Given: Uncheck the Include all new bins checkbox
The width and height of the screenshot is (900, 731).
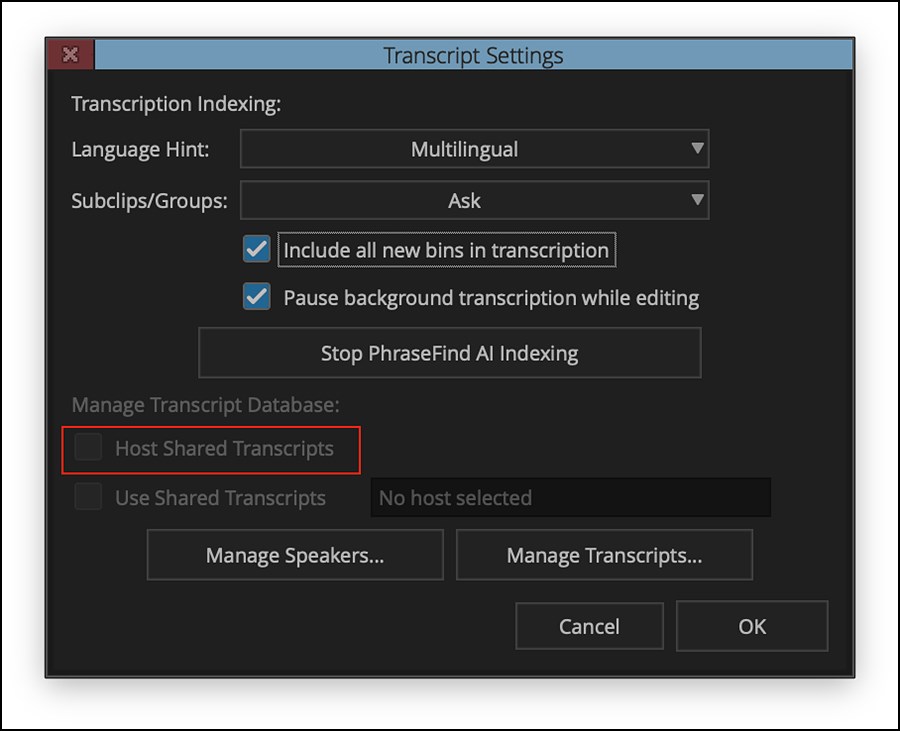Looking at the screenshot, I should 257,249.
